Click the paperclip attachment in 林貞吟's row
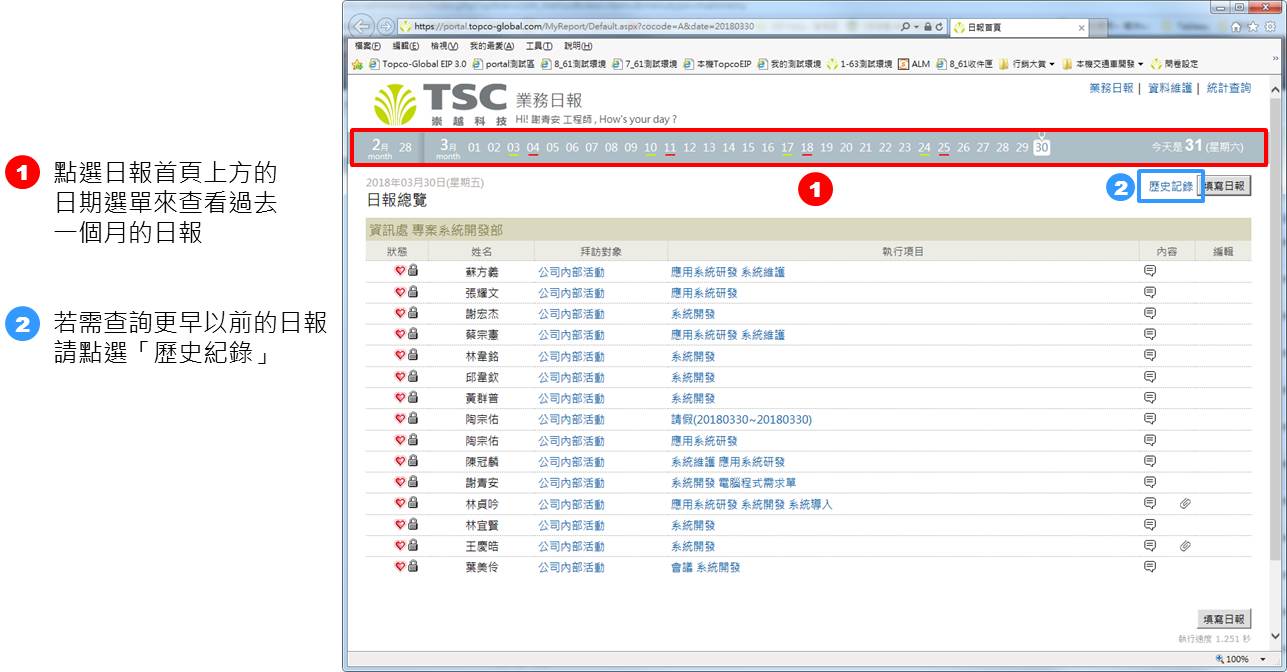The width and height of the screenshot is (1287, 672). (x=1185, y=504)
